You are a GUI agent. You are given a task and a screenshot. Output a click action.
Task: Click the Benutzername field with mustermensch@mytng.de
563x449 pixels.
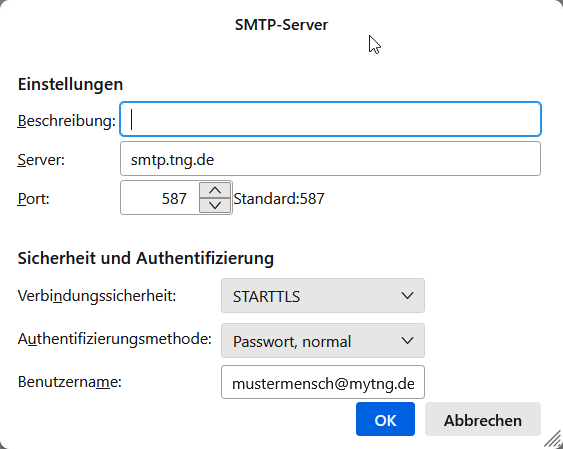click(323, 382)
